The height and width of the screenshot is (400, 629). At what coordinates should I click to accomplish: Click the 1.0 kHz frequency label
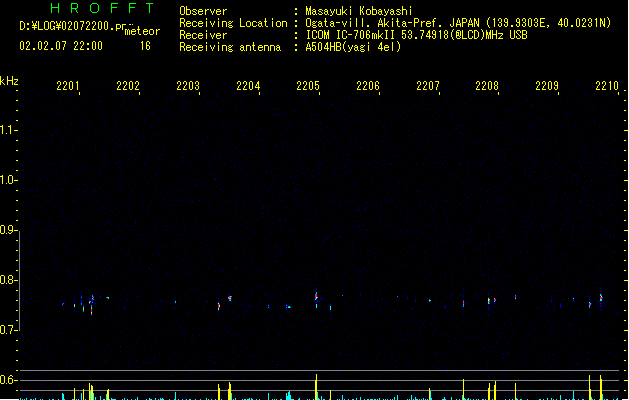(8, 180)
